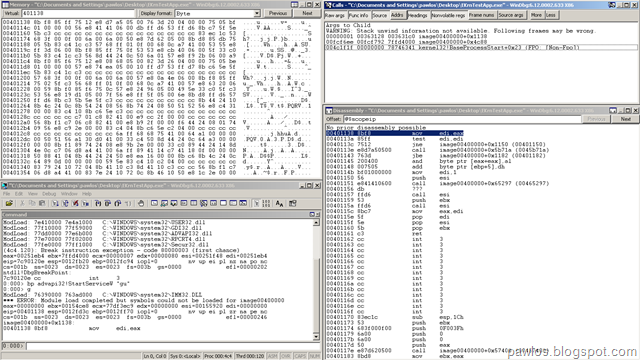Click the Stop debugging icon
This screenshot has height=360, width=640.
click(75, 203)
